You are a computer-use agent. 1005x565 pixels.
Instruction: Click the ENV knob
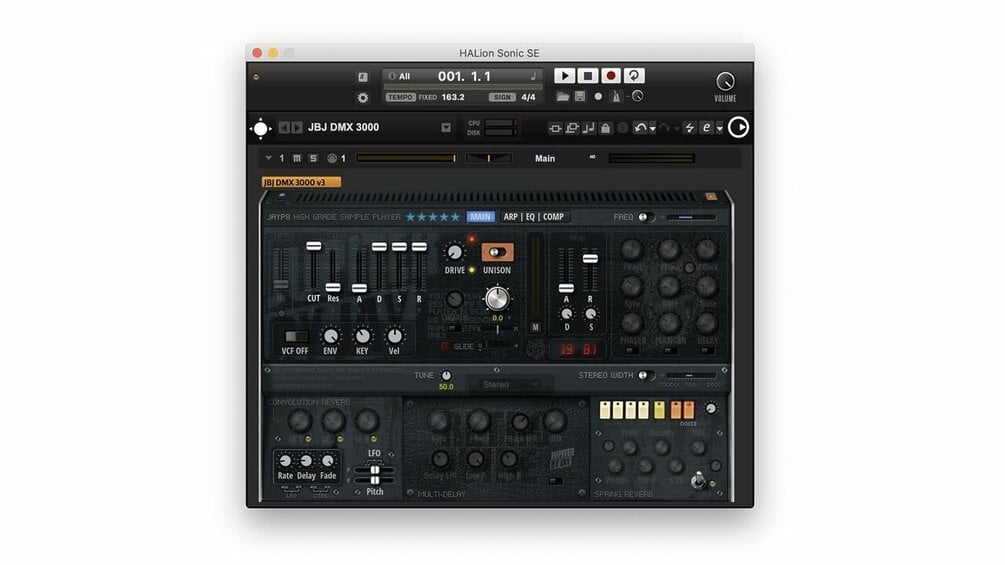pos(330,336)
